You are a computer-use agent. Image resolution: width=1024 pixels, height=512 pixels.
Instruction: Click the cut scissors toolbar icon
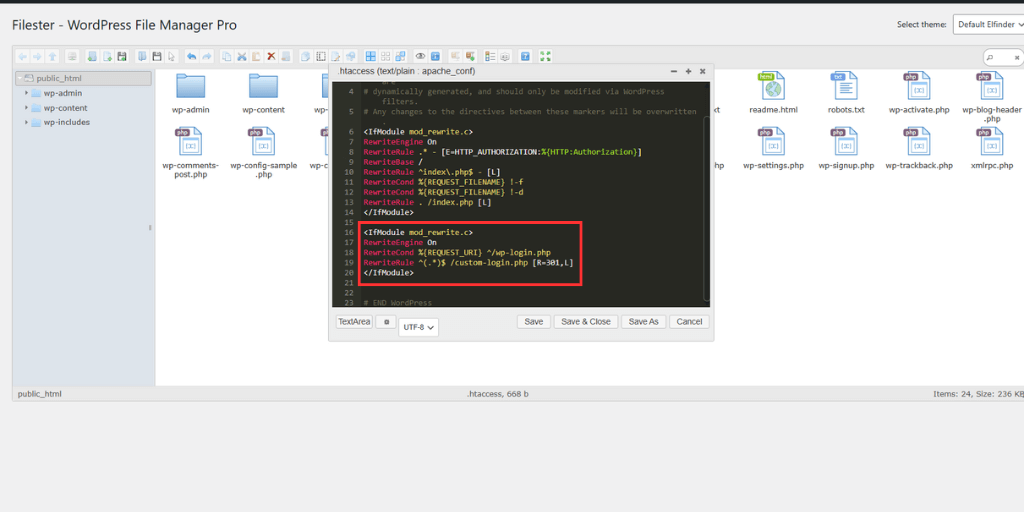tap(242, 56)
